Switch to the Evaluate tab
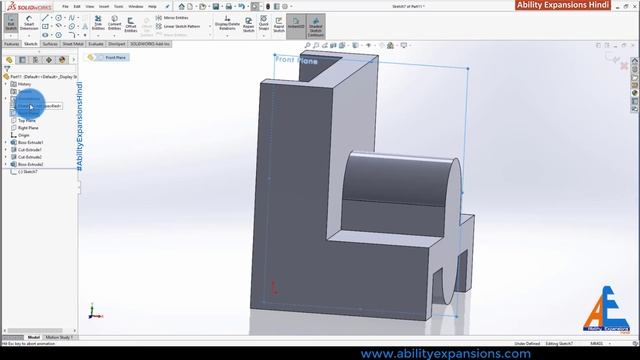The image size is (640, 360). tap(96, 44)
